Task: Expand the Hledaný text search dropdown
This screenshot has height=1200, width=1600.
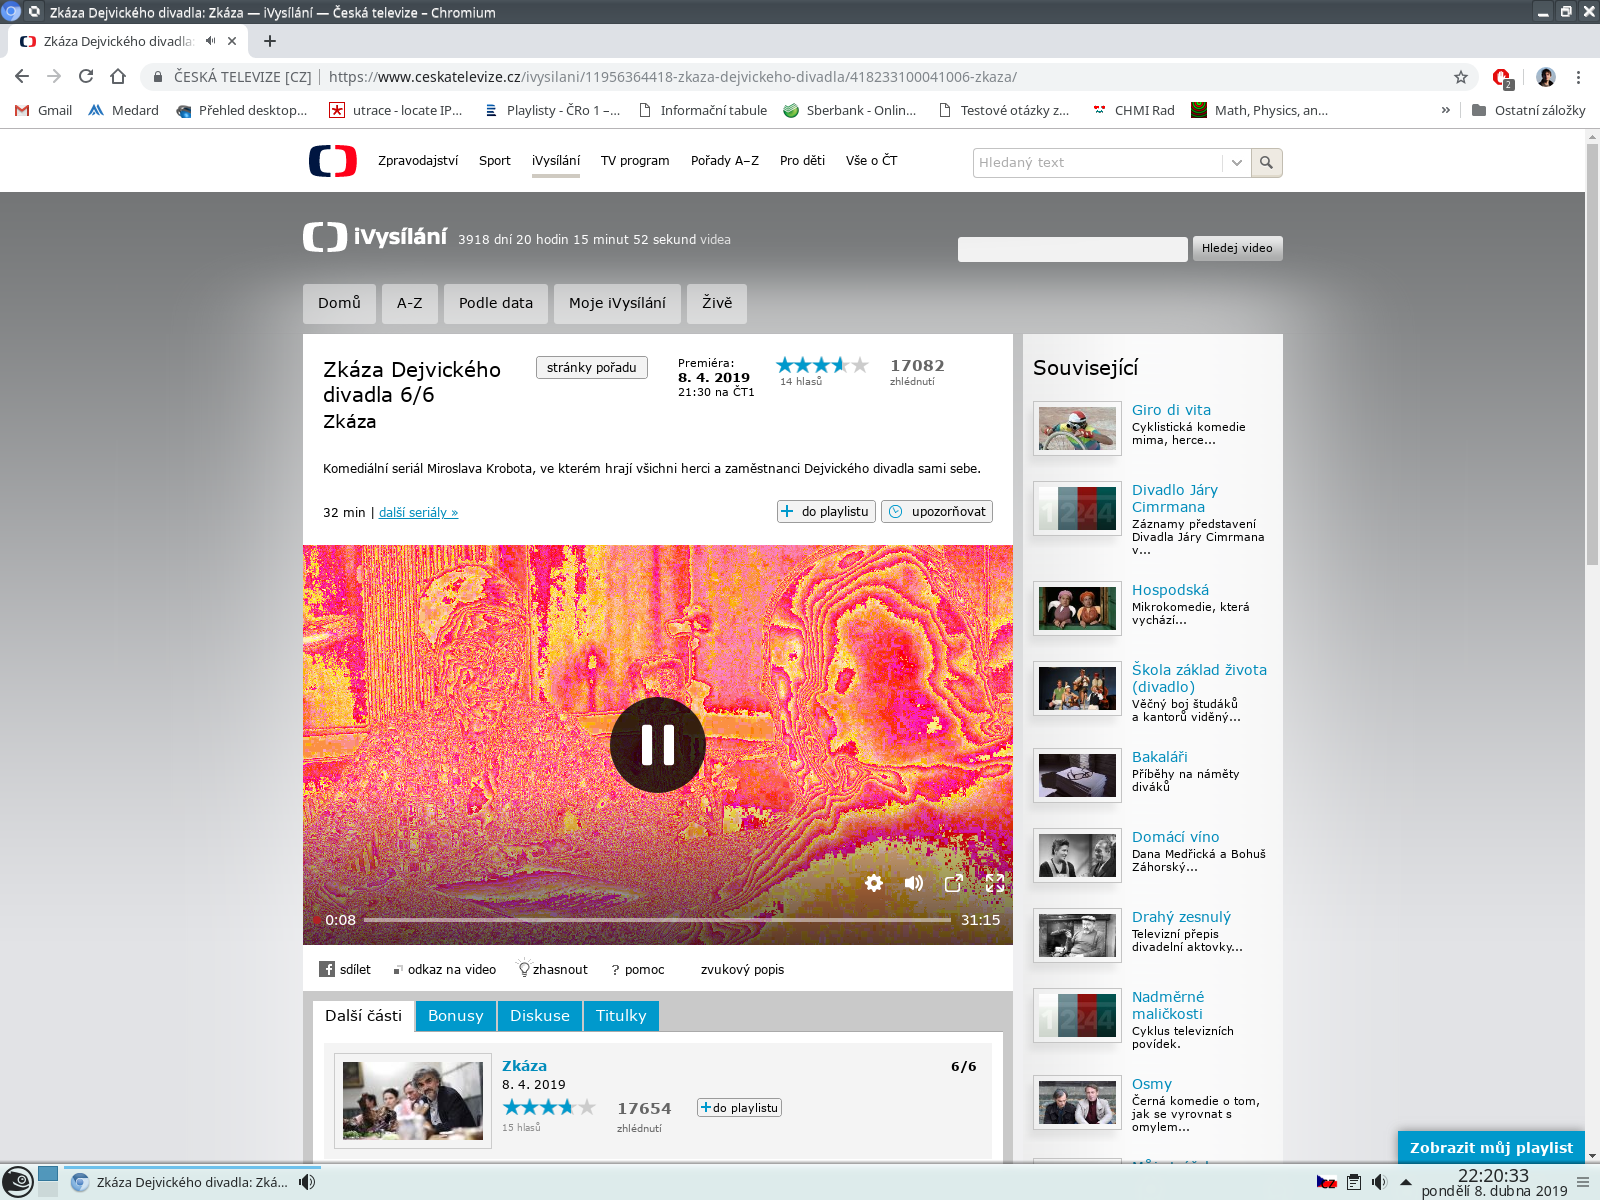Action: (x=1237, y=163)
